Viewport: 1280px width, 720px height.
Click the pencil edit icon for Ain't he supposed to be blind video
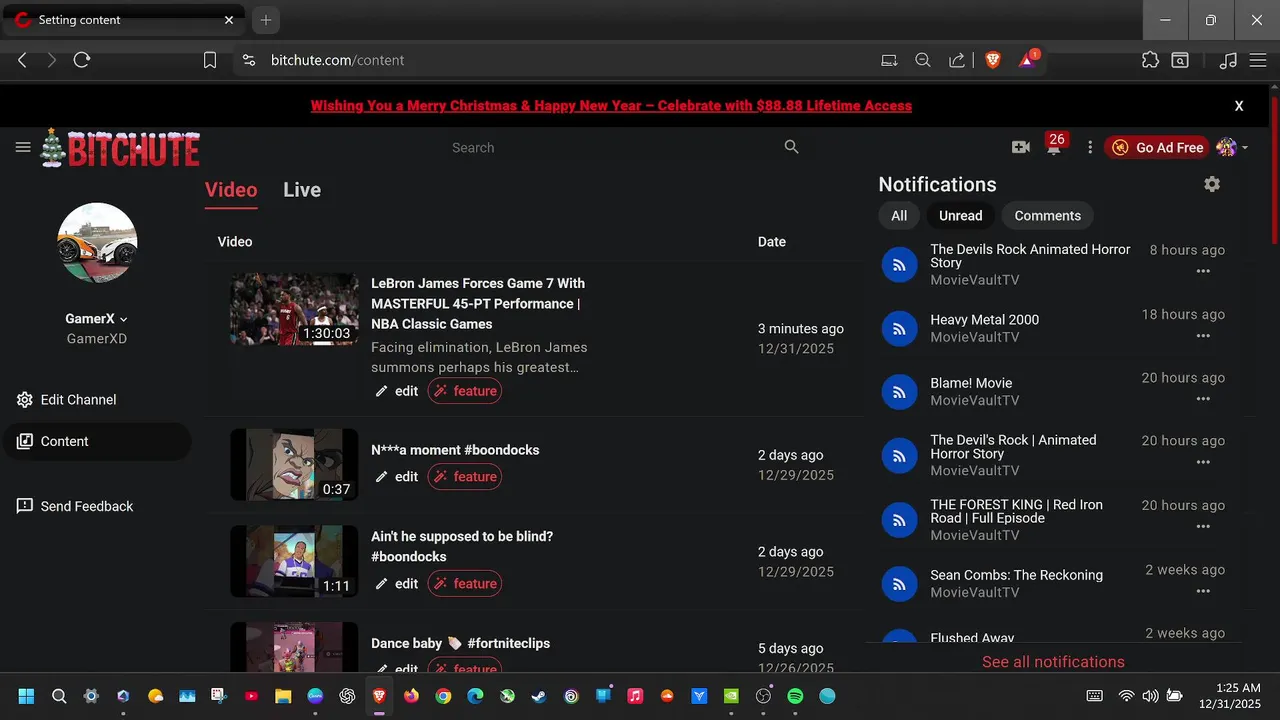[381, 584]
